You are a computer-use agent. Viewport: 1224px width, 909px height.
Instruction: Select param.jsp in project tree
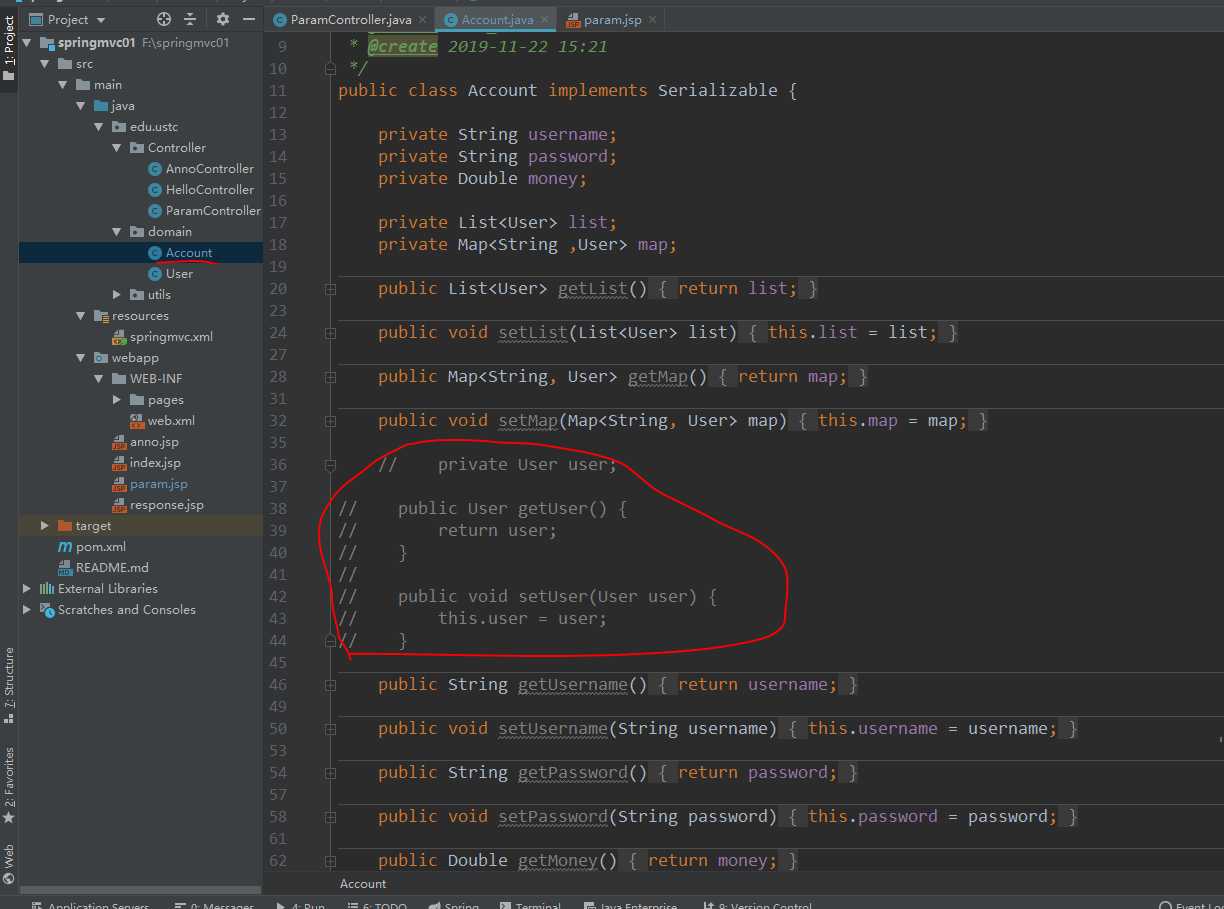(x=158, y=484)
